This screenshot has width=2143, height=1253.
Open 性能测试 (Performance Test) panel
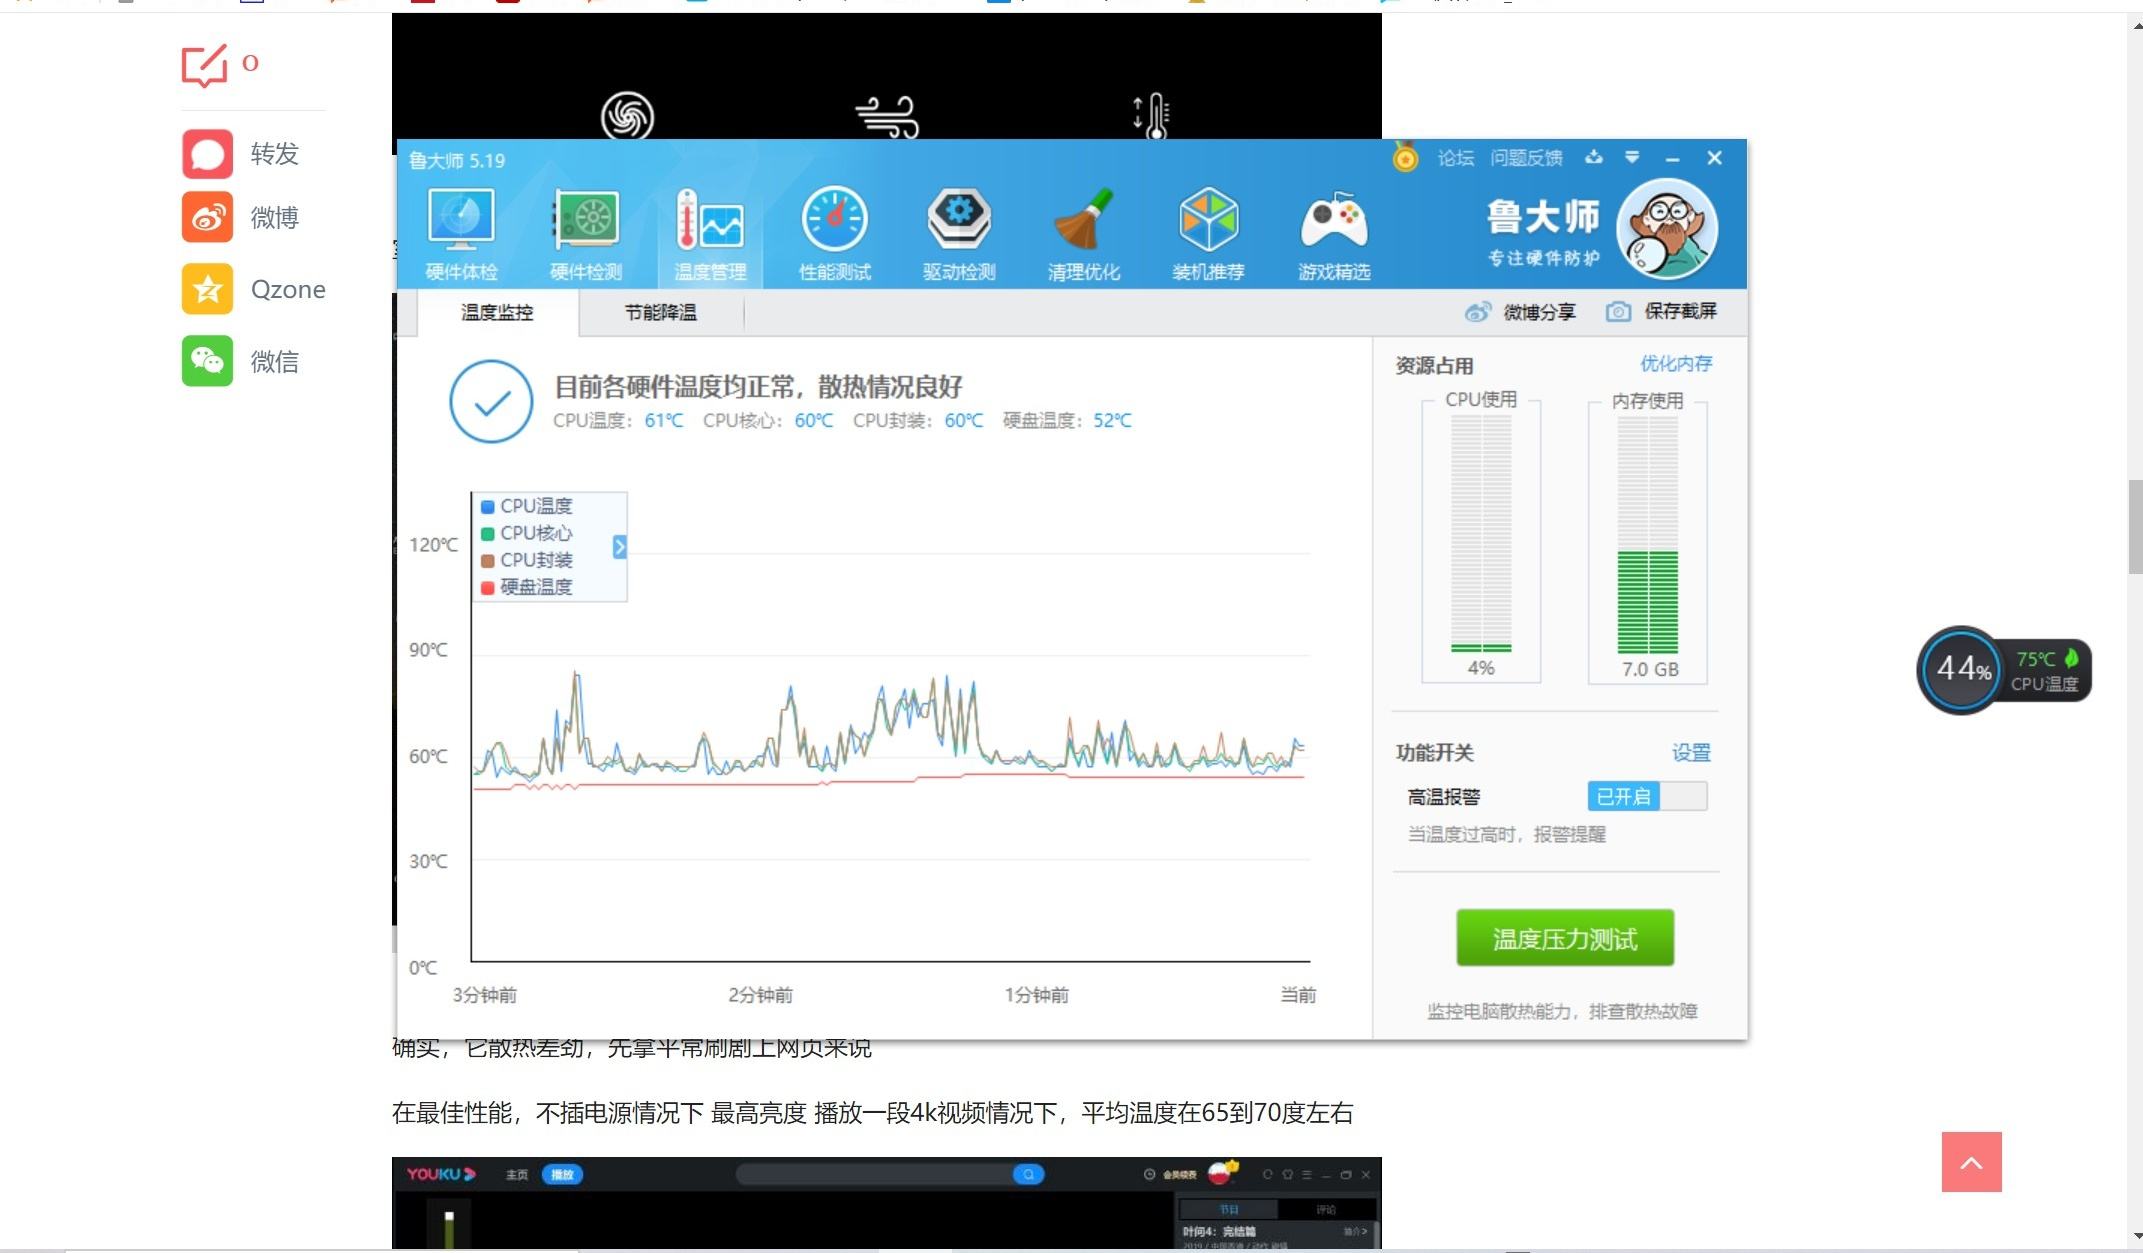point(832,230)
